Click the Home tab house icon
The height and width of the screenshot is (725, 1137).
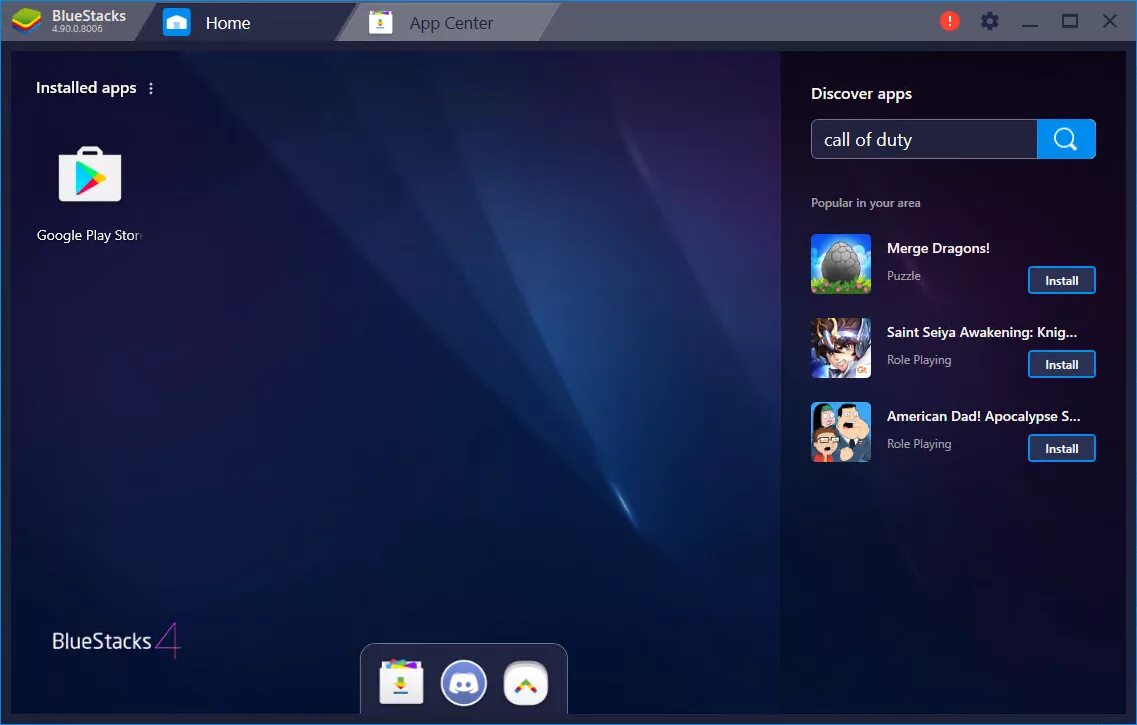point(176,22)
